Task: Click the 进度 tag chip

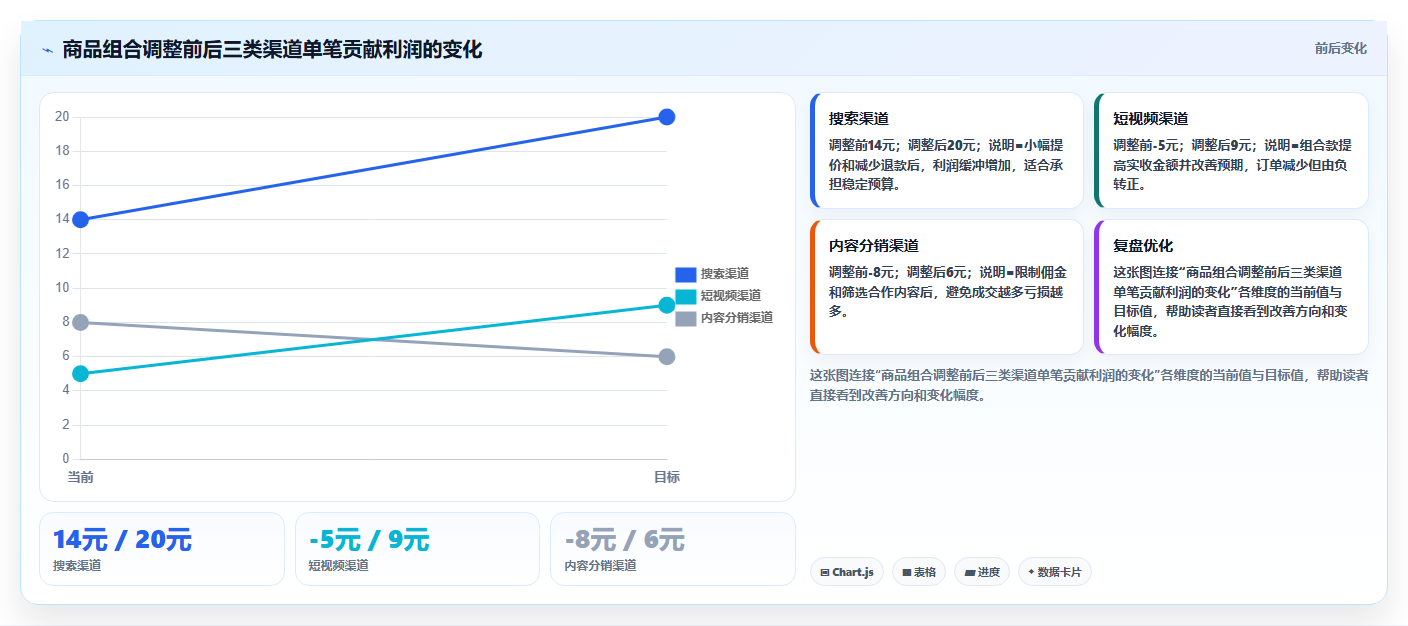Action: [x=981, y=572]
